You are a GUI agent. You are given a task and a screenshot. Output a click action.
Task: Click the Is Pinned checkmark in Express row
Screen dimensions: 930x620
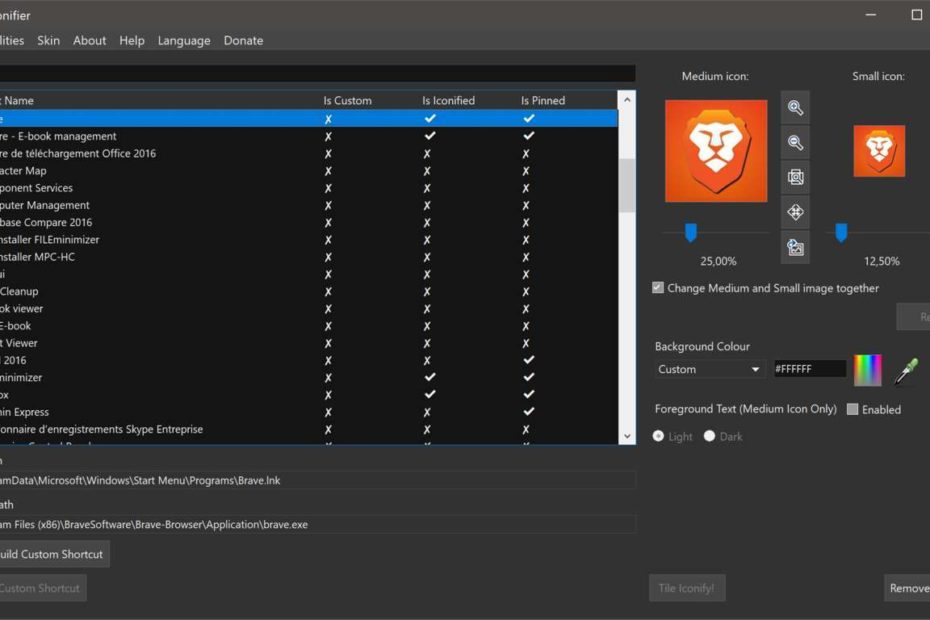pyautogui.click(x=528, y=411)
